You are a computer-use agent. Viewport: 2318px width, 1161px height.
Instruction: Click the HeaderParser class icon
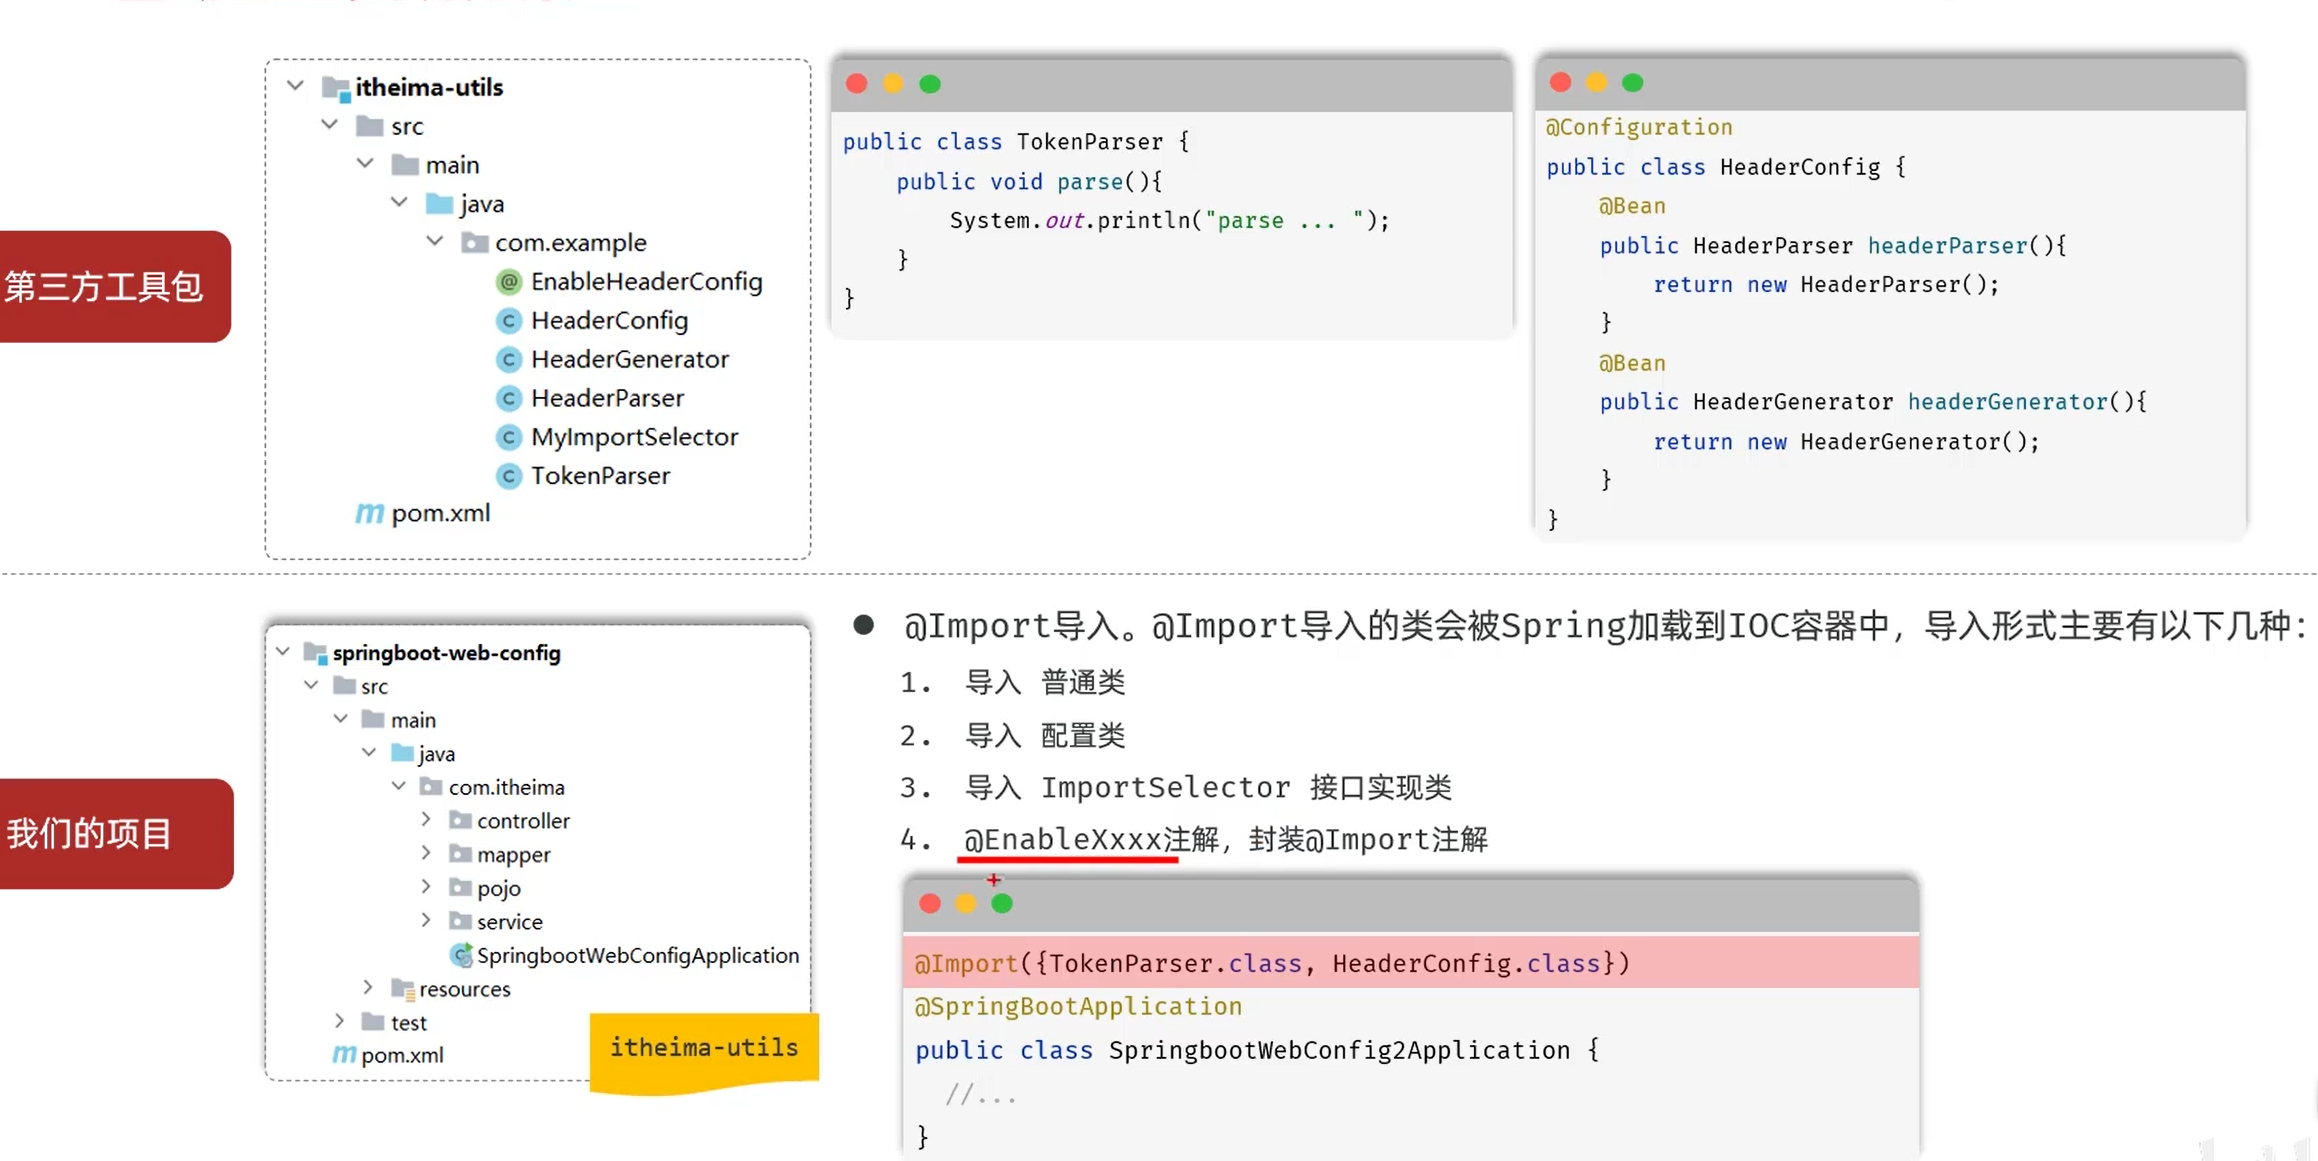point(509,398)
